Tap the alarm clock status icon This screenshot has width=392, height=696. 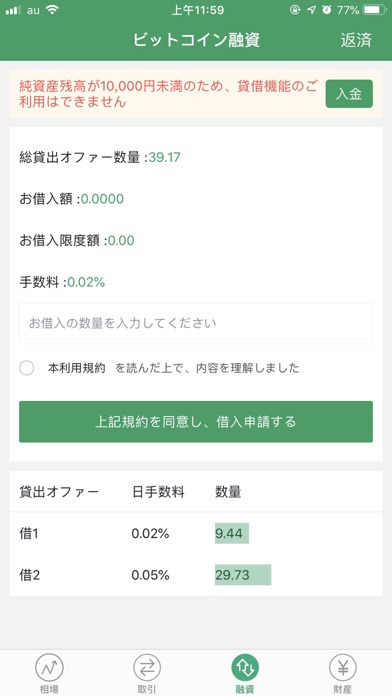[327, 10]
